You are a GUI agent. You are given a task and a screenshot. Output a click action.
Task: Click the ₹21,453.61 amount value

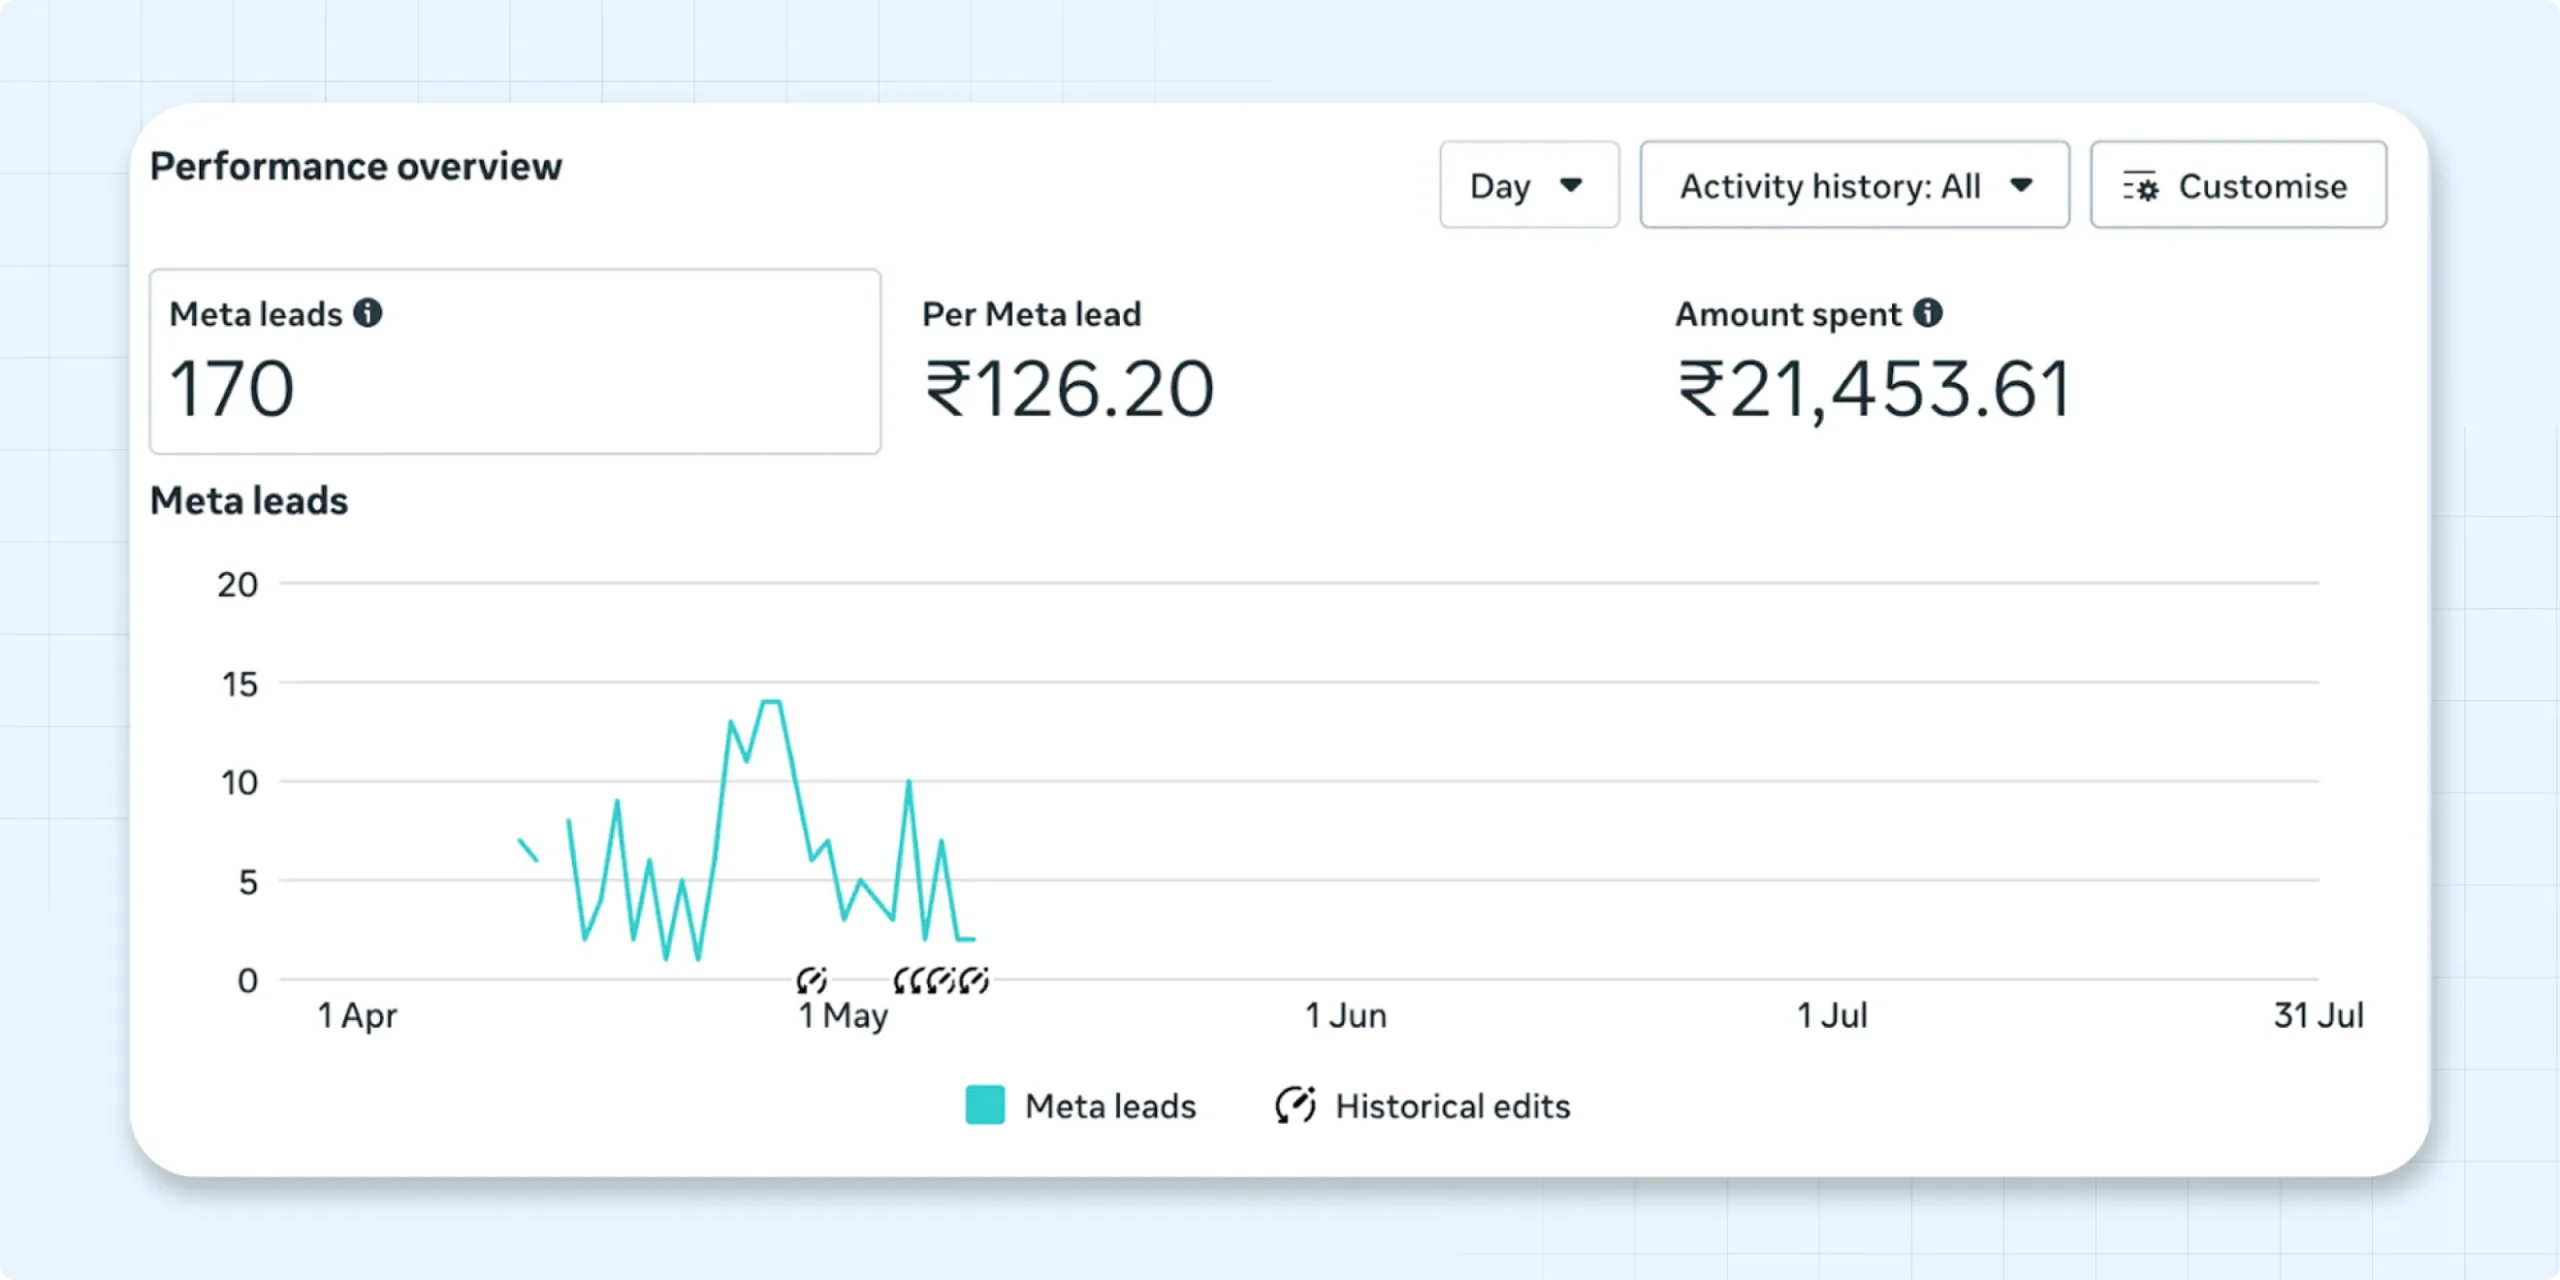(x=1872, y=389)
